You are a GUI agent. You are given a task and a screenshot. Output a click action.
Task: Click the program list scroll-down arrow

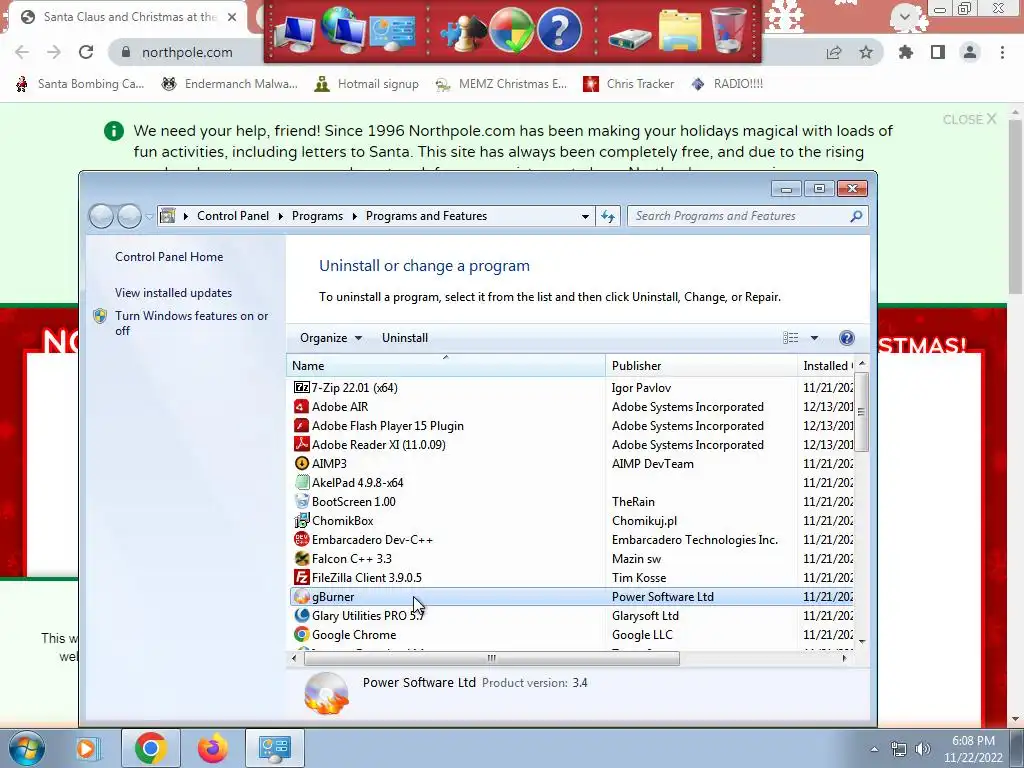861,641
